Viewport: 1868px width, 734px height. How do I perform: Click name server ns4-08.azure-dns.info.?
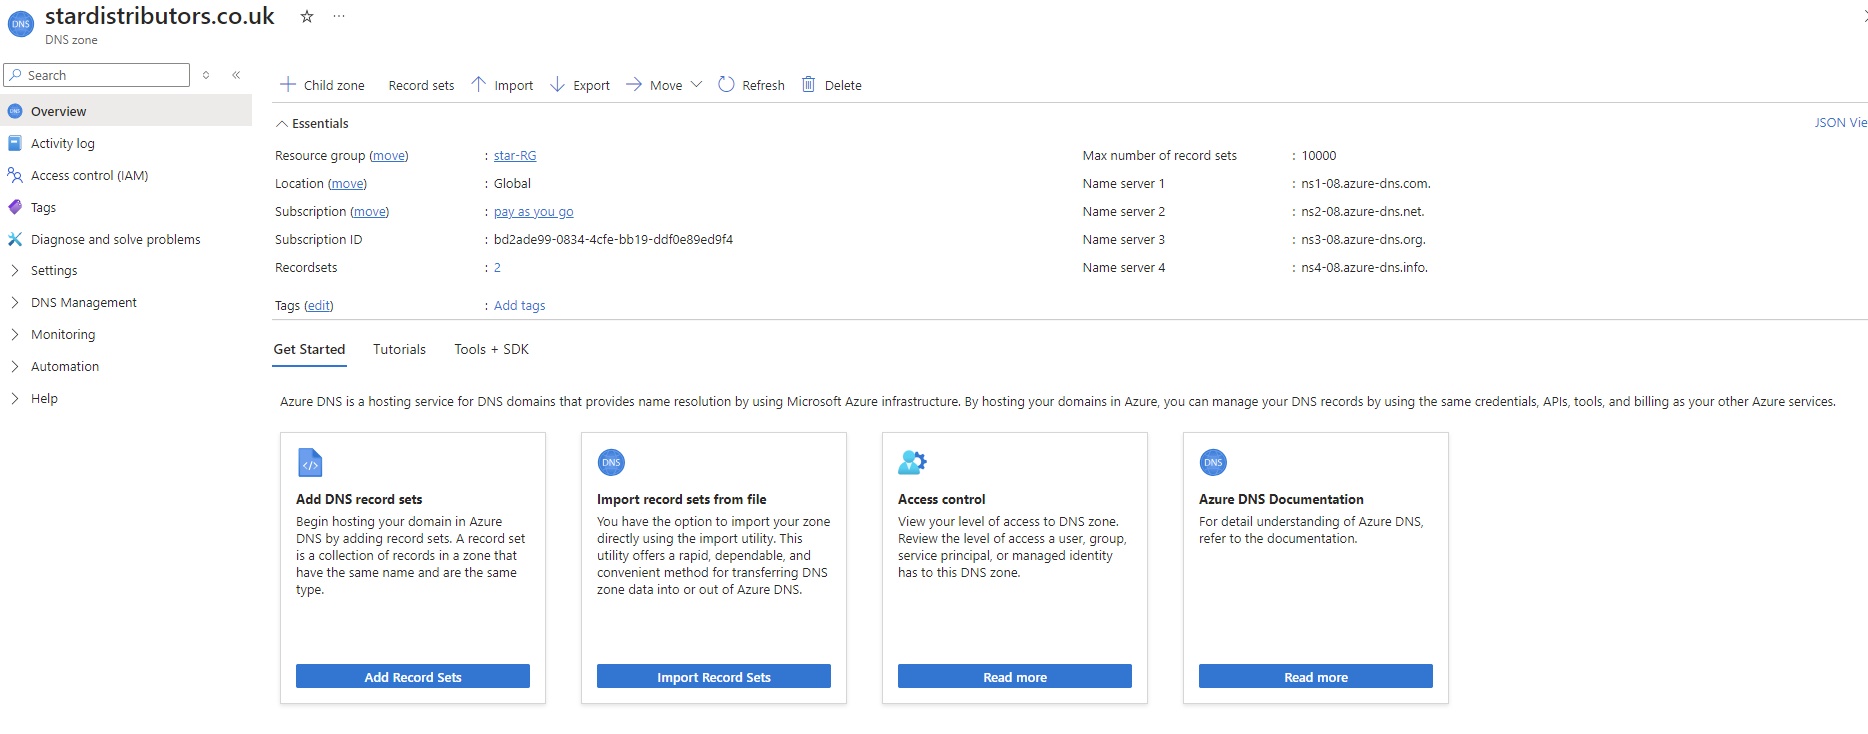click(x=1364, y=267)
